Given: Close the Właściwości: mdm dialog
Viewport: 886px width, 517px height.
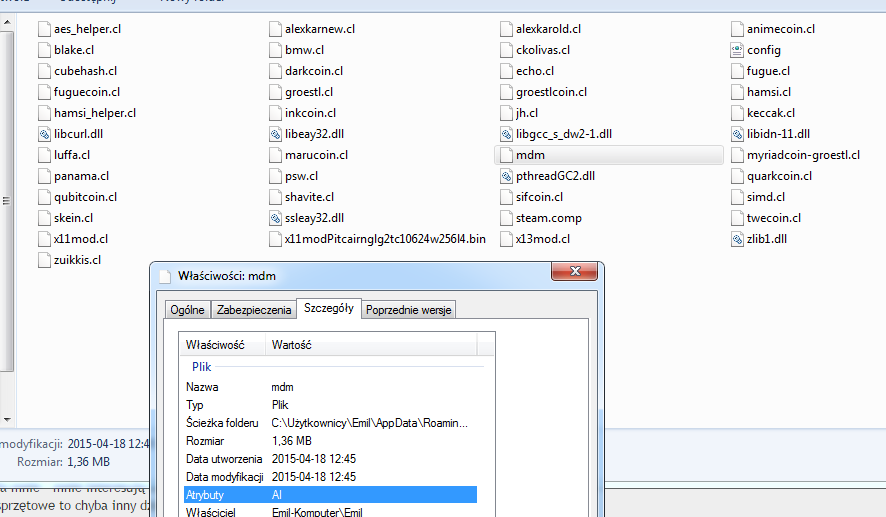Looking at the screenshot, I should coord(577,273).
